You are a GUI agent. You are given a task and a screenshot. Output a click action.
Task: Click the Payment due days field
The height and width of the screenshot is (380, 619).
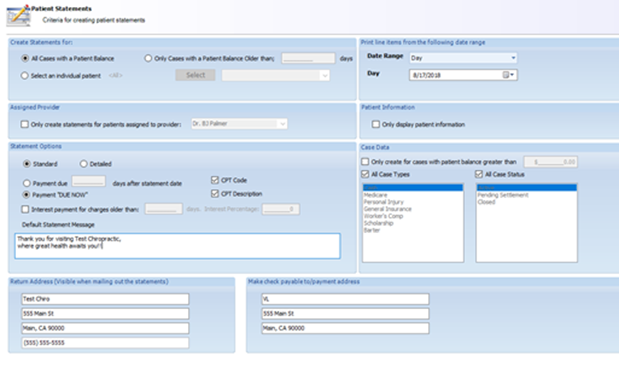tap(88, 182)
